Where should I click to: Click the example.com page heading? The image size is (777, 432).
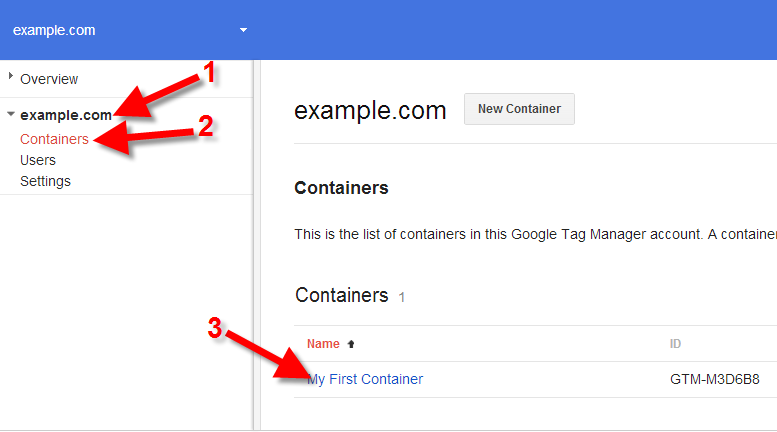370,110
